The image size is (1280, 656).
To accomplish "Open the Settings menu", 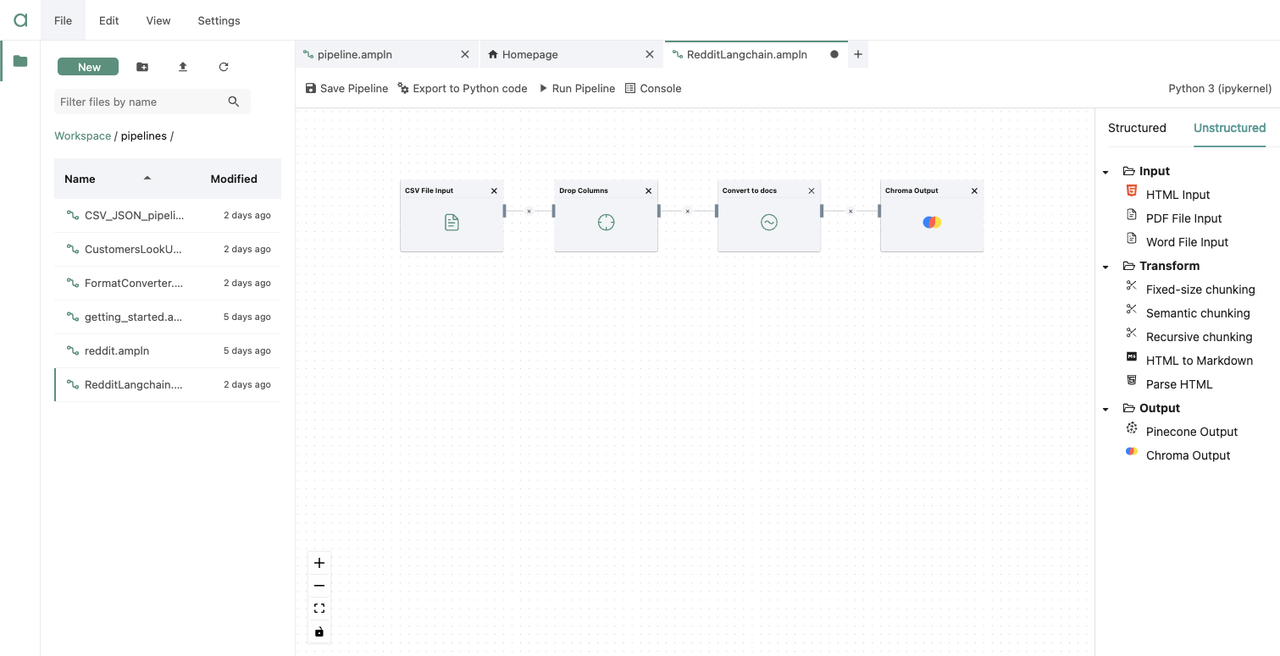I will [219, 20].
